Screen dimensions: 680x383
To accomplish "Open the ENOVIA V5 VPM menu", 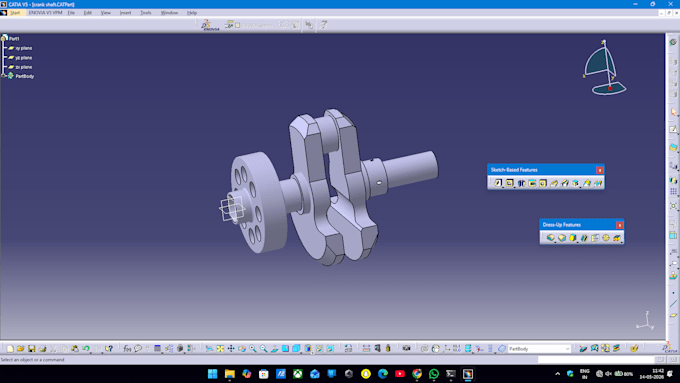I will click(46, 13).
